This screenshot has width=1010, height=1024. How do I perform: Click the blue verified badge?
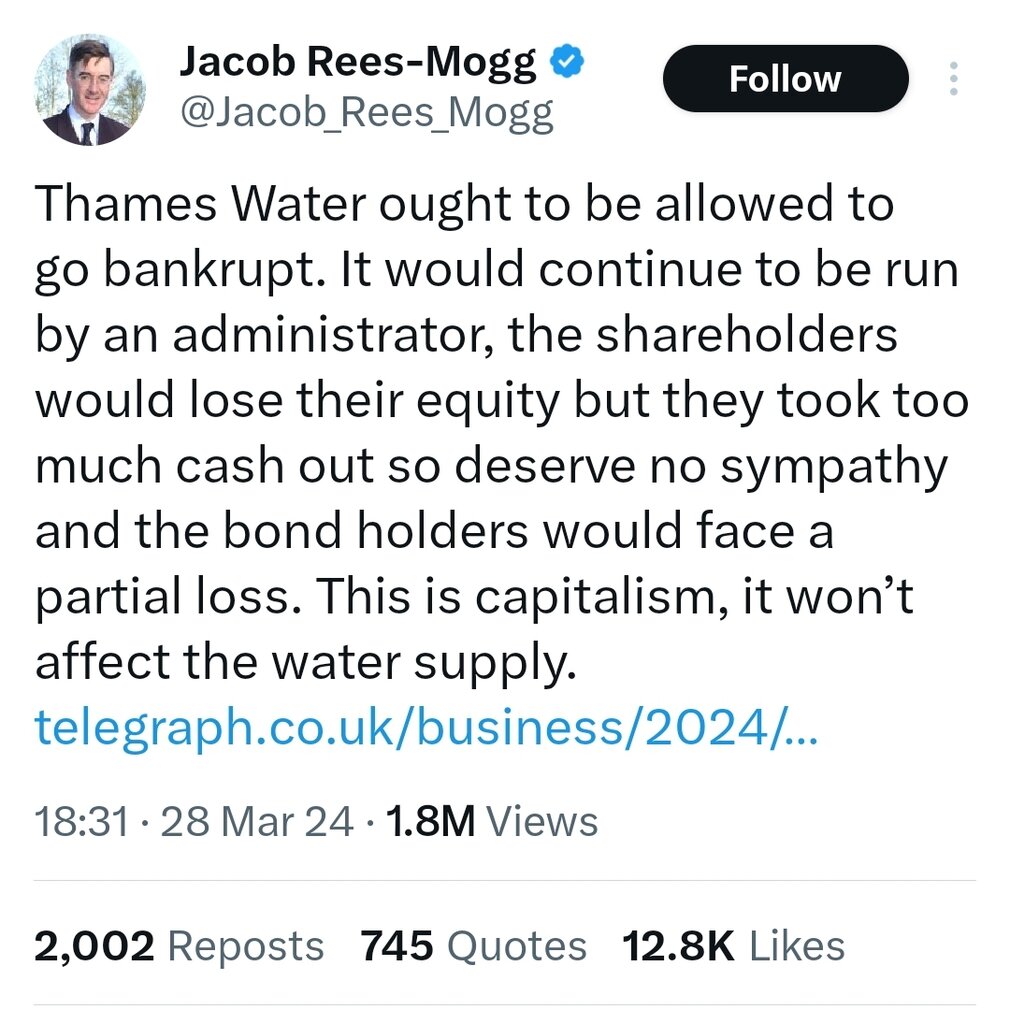click(569, 65)
